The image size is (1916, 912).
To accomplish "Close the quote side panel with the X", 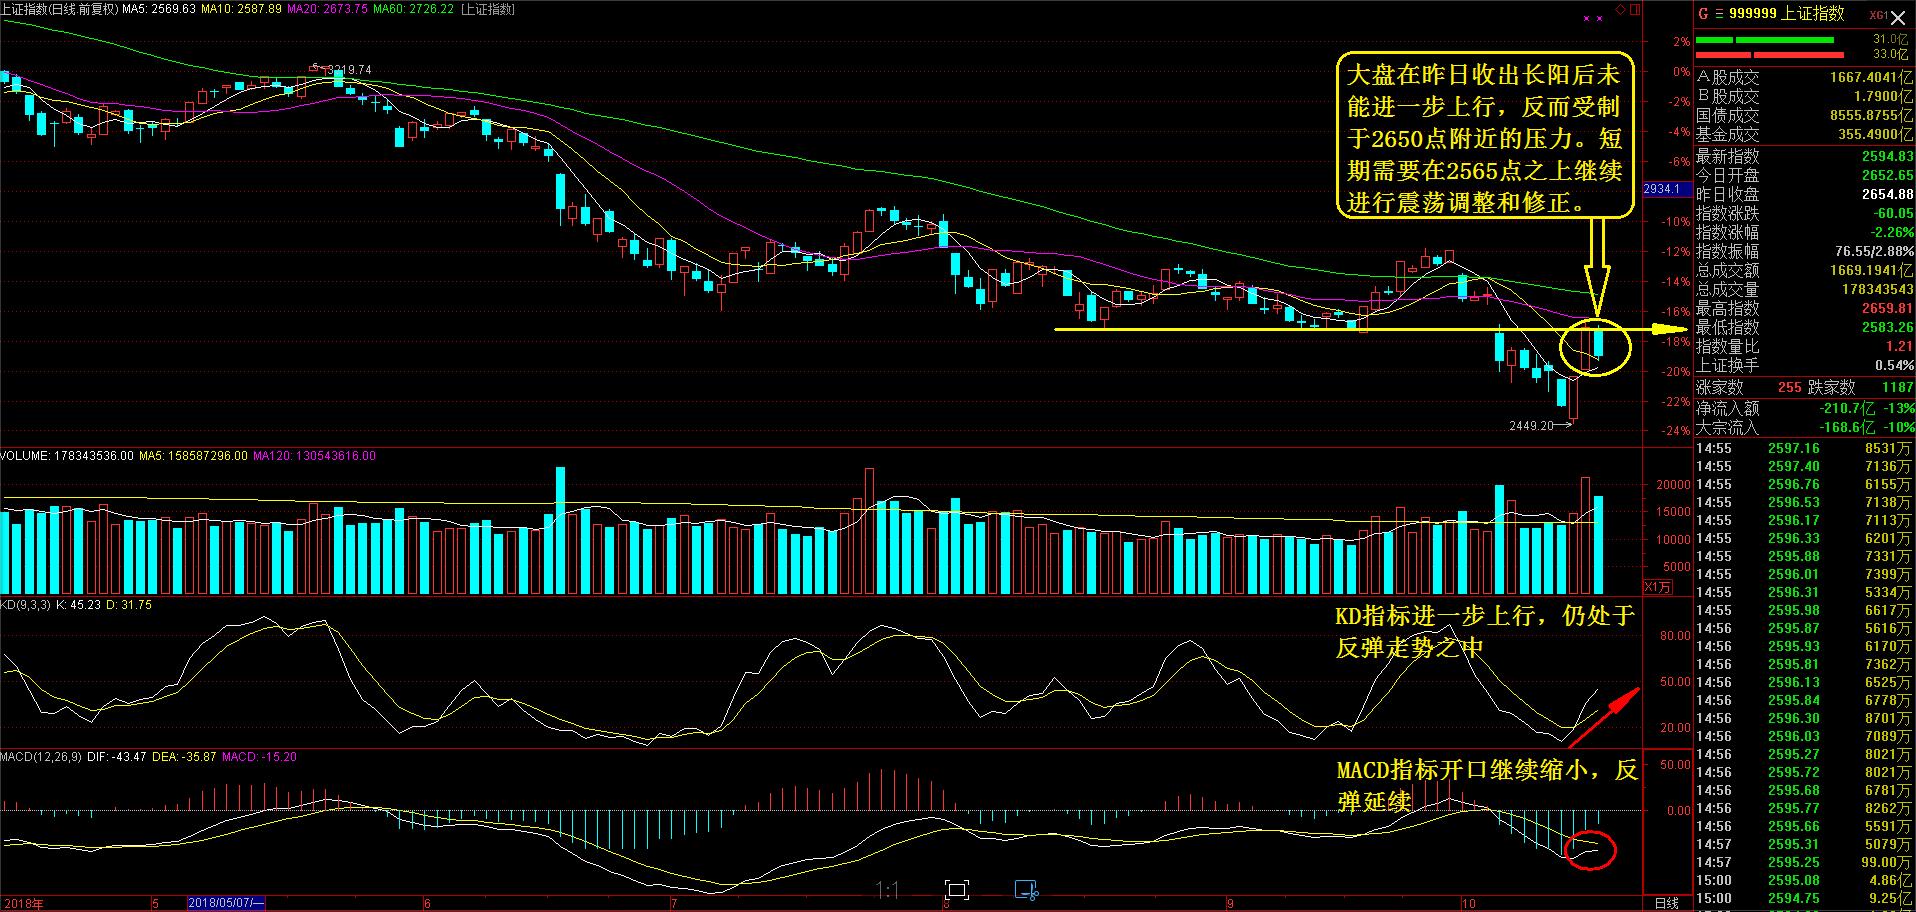I will 1897,18.
